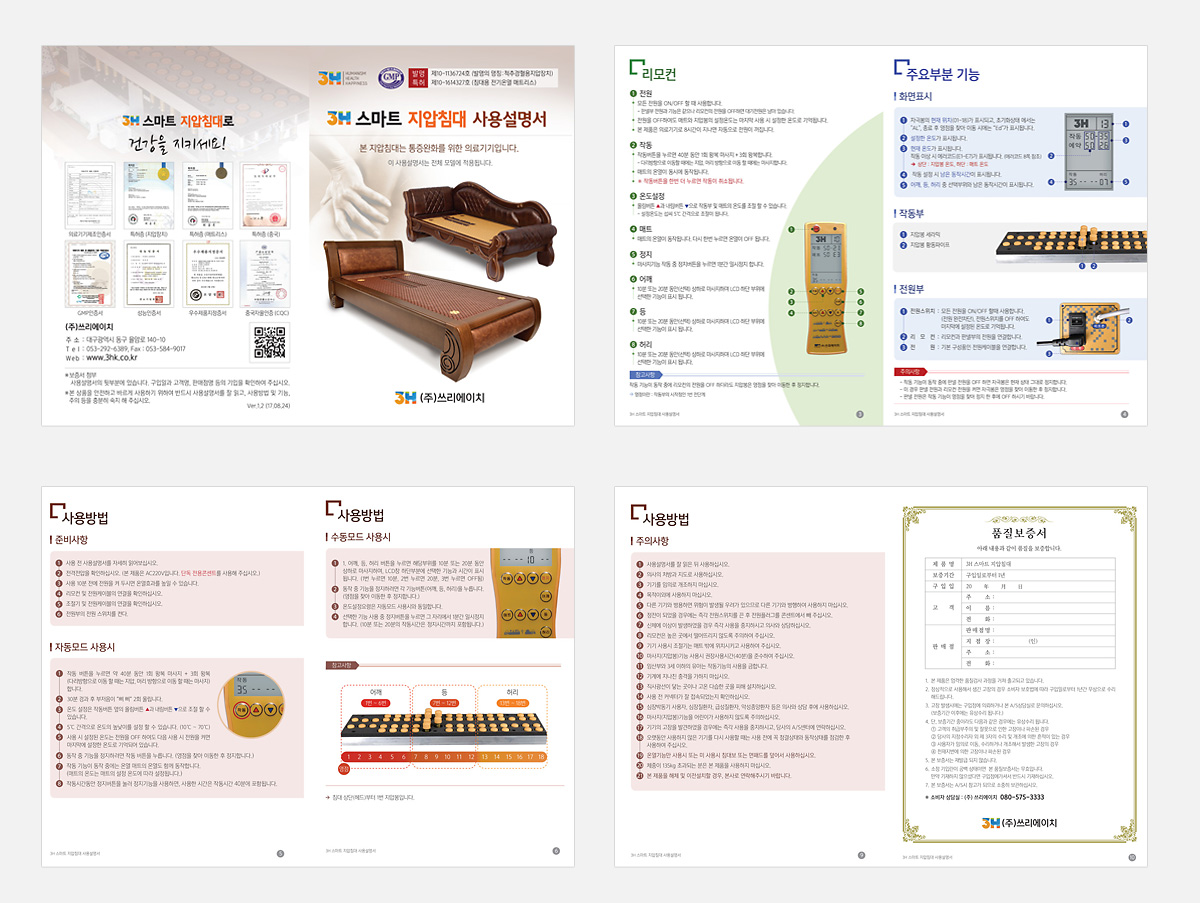Click the green bracket icon beside 리모컨
The width and height of the screenshot is (1200, 903).
(637, 69)
